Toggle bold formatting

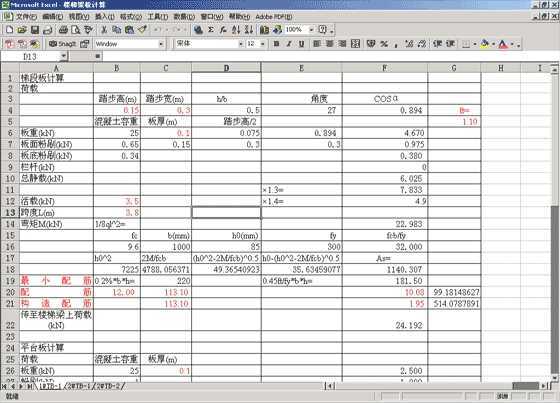pos(276,44)
